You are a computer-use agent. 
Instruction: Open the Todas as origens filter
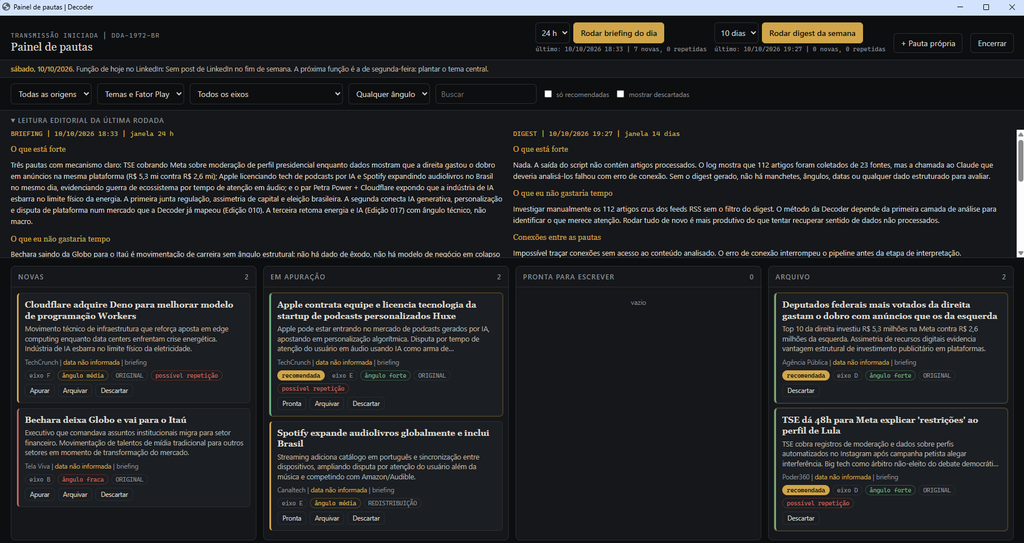[x=51, y=94]
